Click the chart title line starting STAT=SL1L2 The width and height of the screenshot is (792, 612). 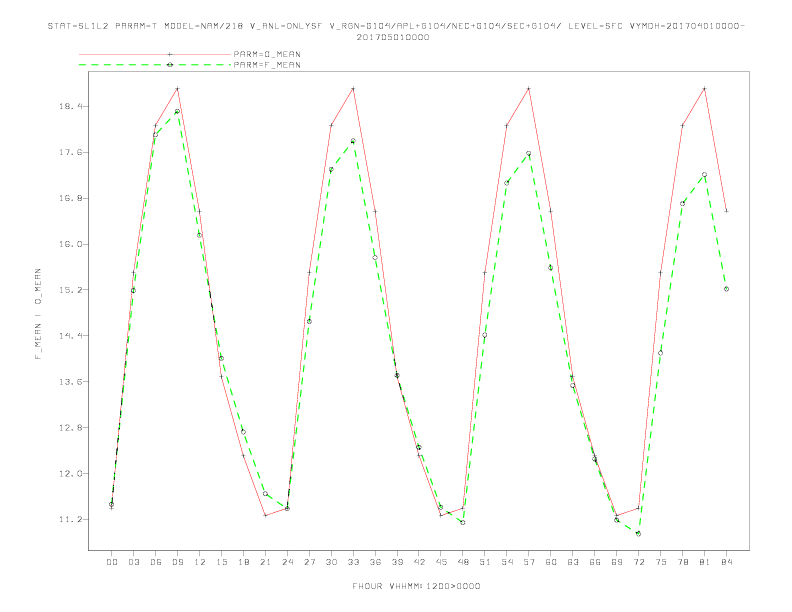(396, 26)
